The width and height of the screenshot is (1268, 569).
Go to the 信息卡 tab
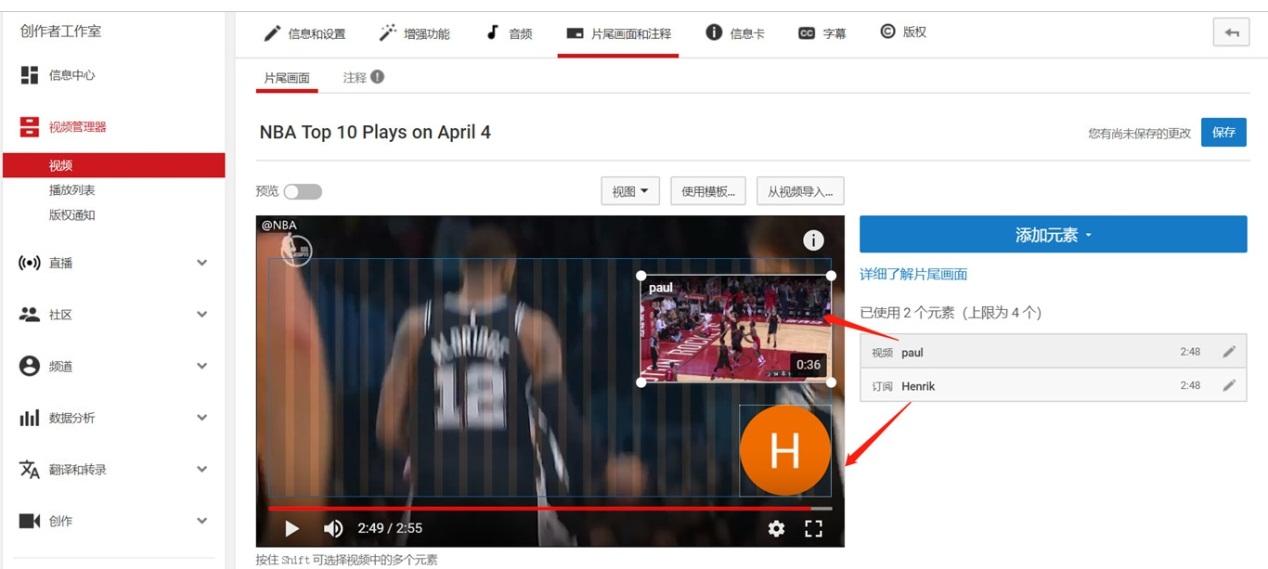click(735, 33)
